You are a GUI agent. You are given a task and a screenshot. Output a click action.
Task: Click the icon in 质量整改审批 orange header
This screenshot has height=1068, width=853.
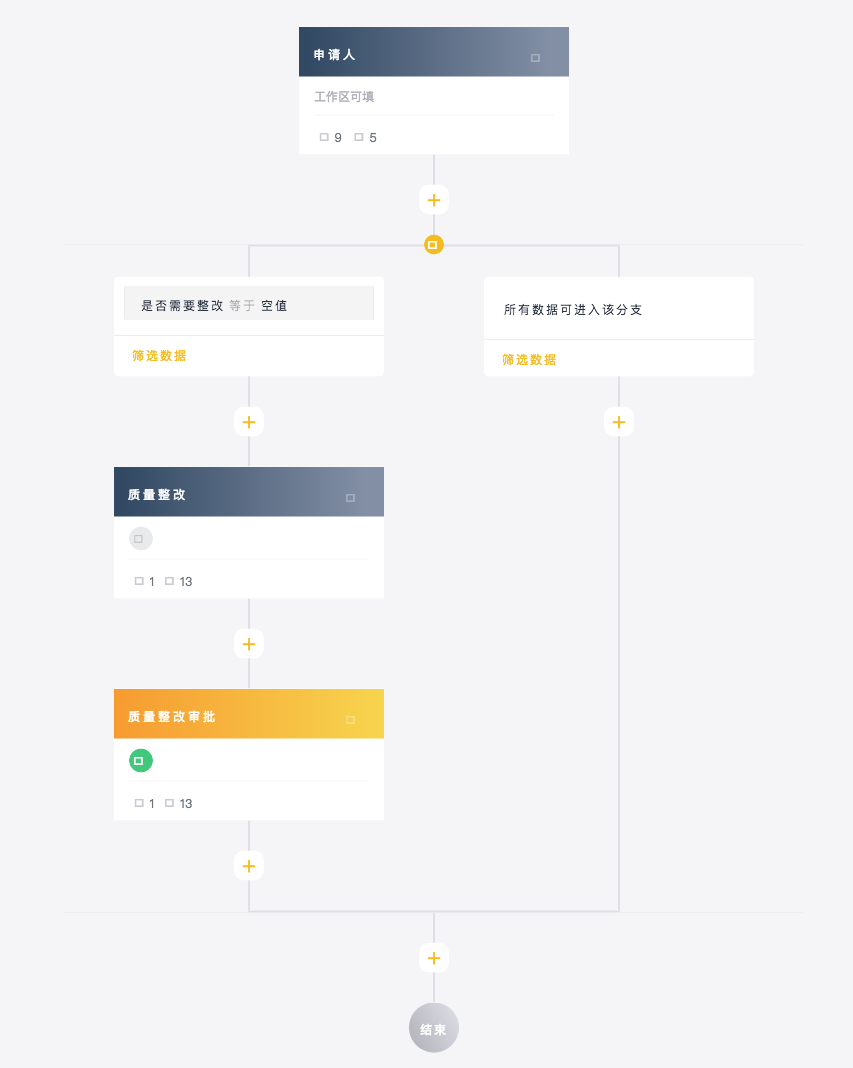350,720
